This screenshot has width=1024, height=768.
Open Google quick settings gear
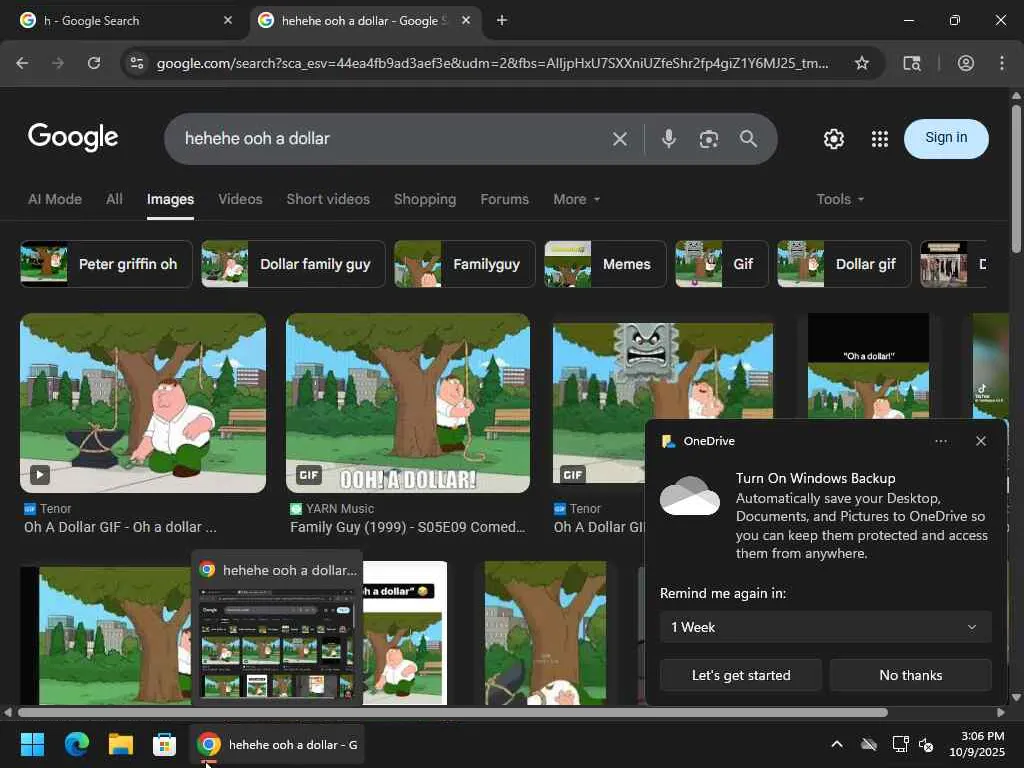pyautogui.click(x=833, y=138)
